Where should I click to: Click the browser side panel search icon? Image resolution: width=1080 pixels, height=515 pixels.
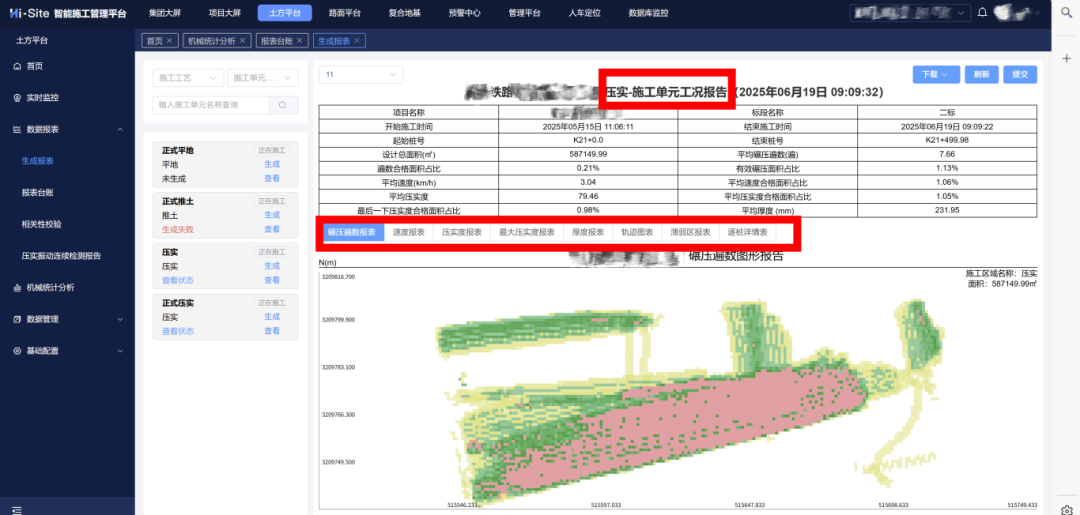point(1066,13)
